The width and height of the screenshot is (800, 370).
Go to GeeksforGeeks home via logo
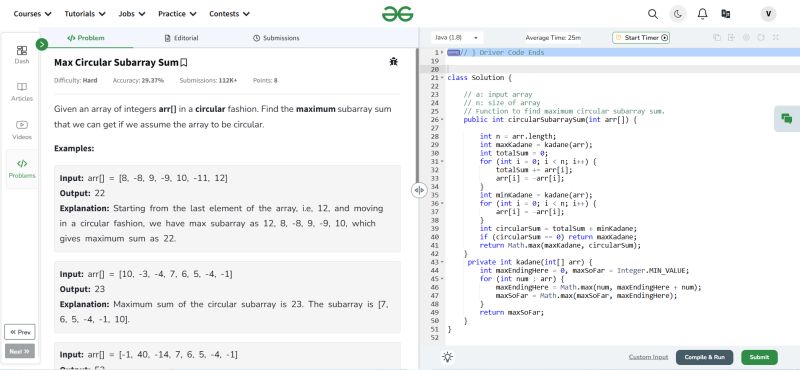tap(397, 14)
